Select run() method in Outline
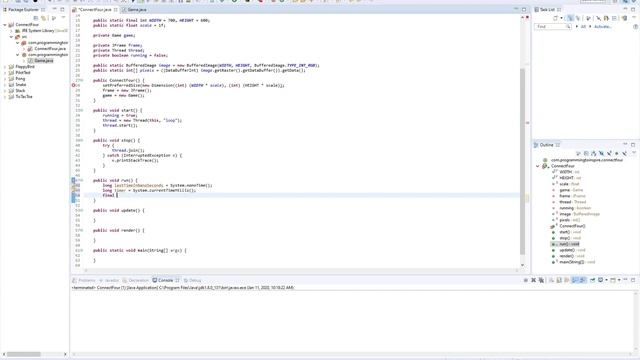Image resolution: width=640 pixels, height=360 pixels. tap(569, 244)
